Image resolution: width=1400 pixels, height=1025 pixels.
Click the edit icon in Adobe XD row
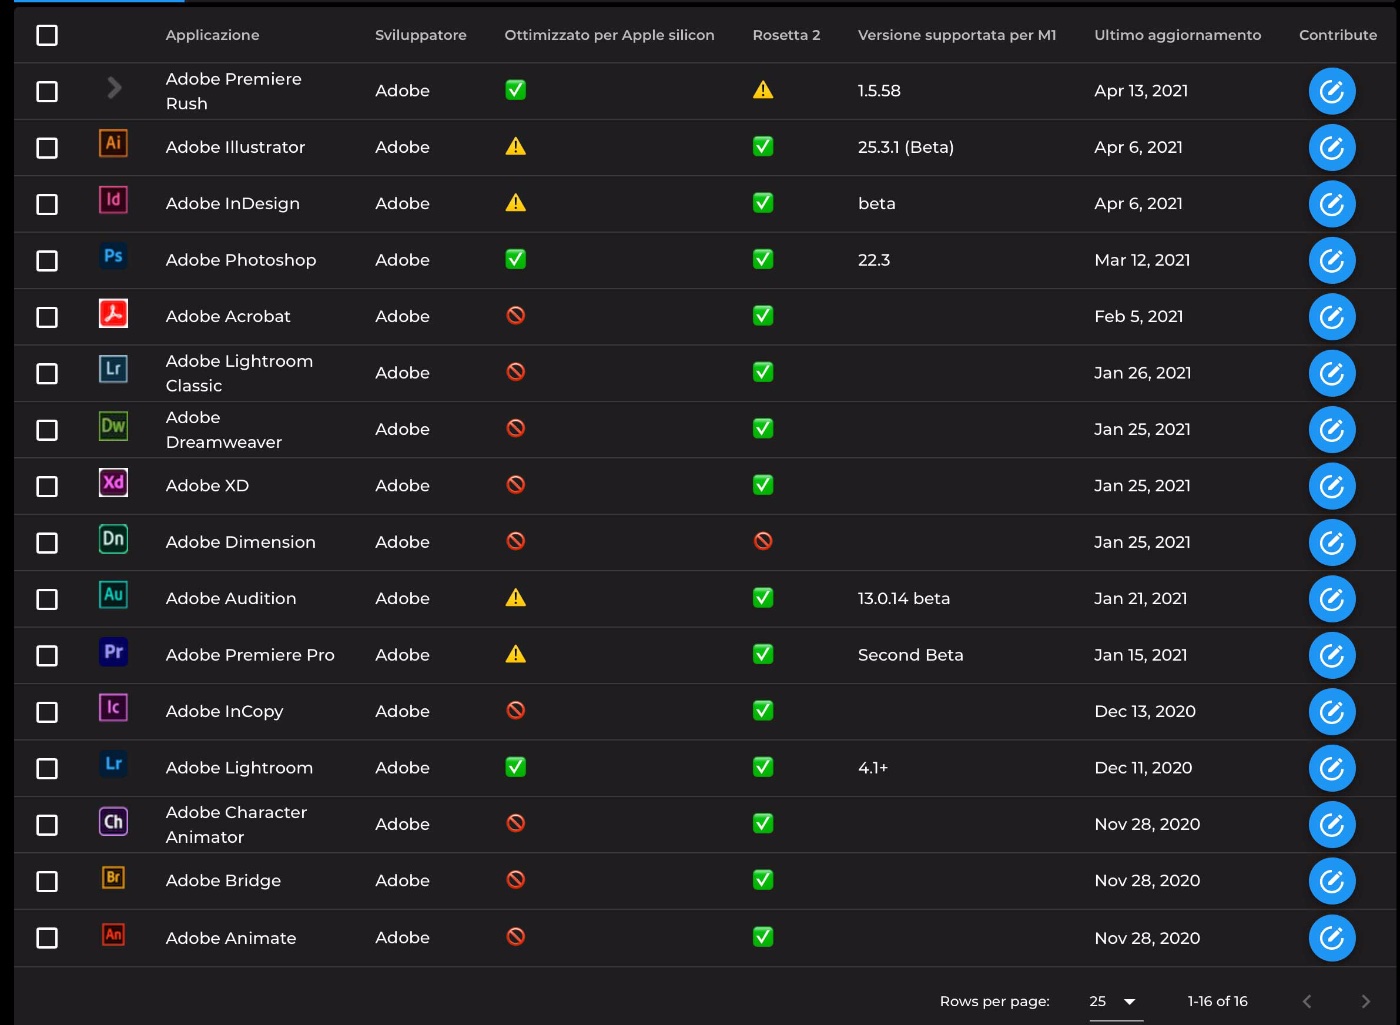coord(1332,486)
